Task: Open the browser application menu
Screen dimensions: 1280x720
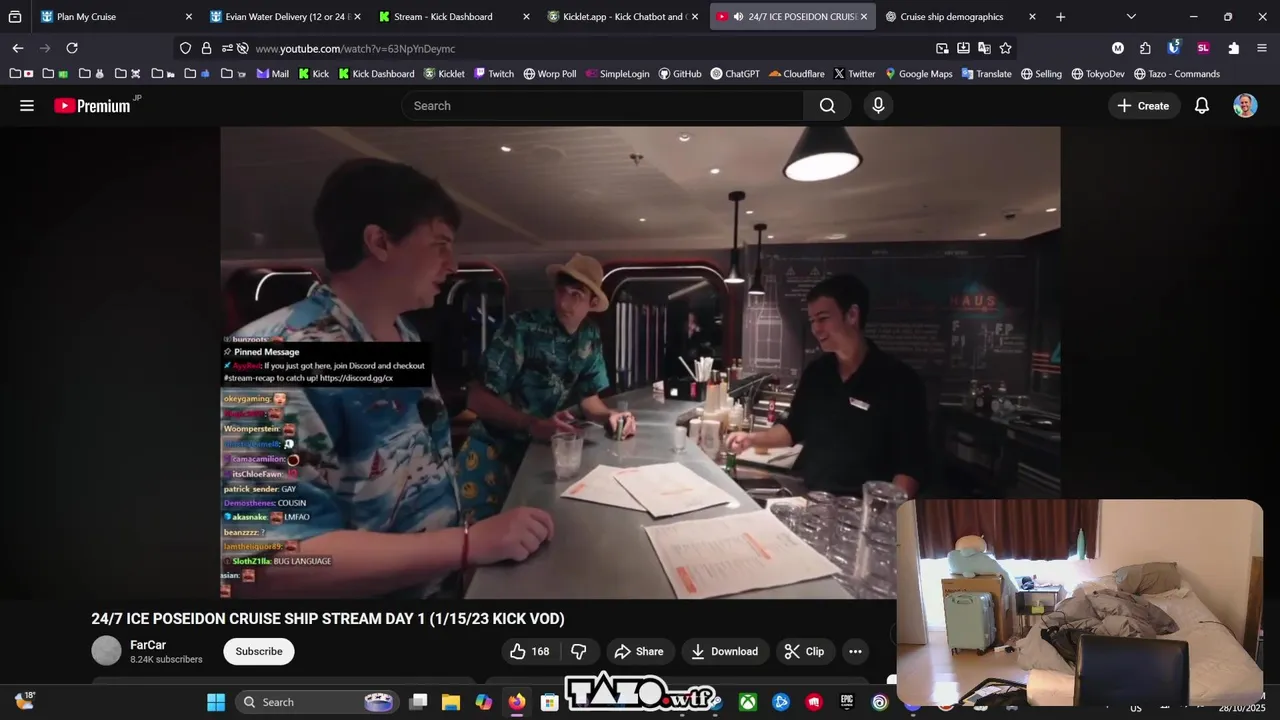Action: coord(1262,48)
